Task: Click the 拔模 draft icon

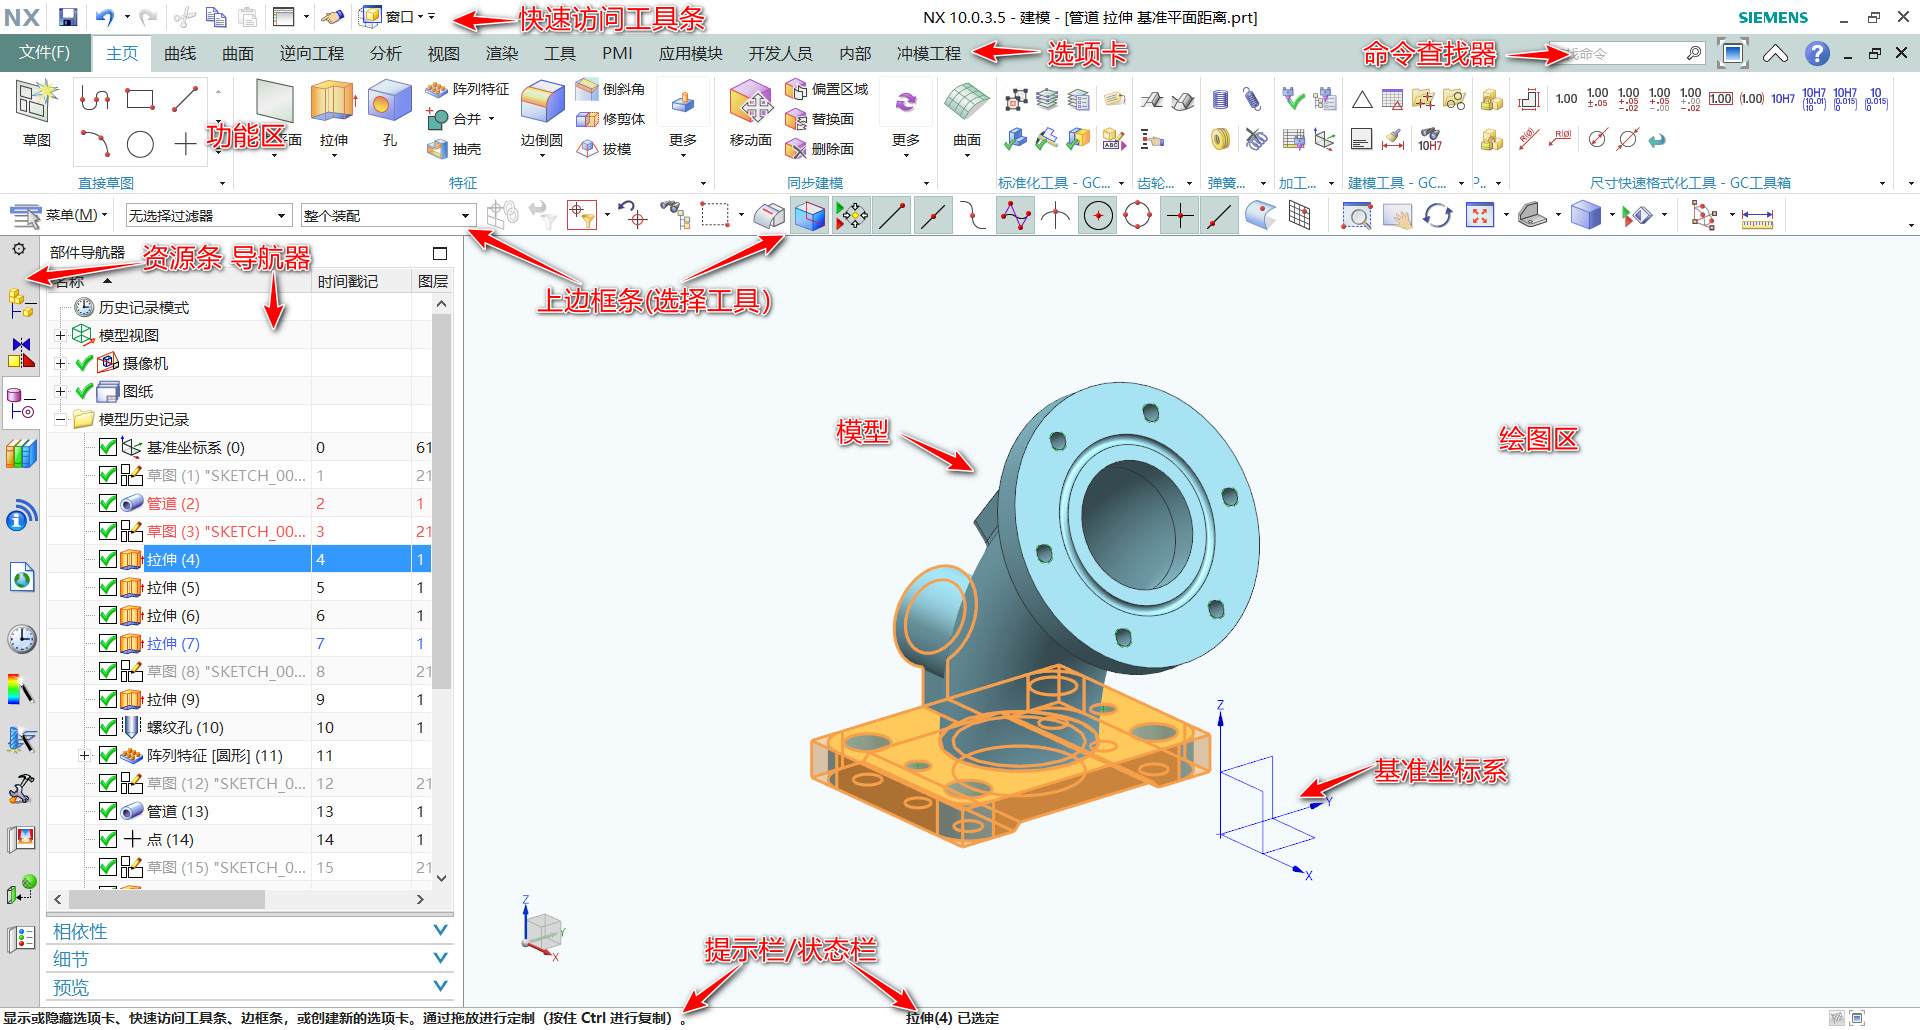Action: point(587,149)
